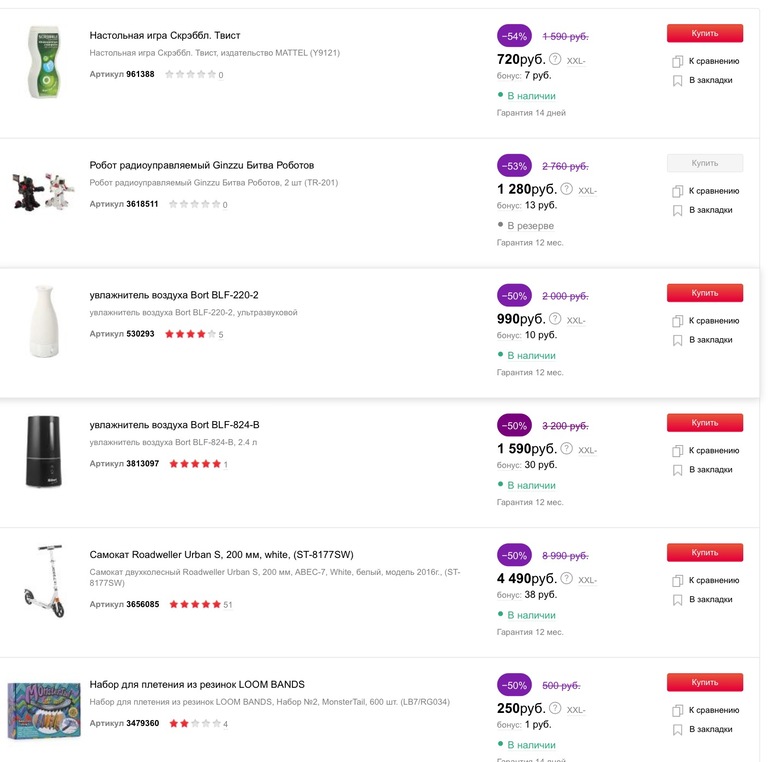The image size is (770, 762).
Task: Click the star rating of Bort BLF-220-2
Action: point(190,334)
